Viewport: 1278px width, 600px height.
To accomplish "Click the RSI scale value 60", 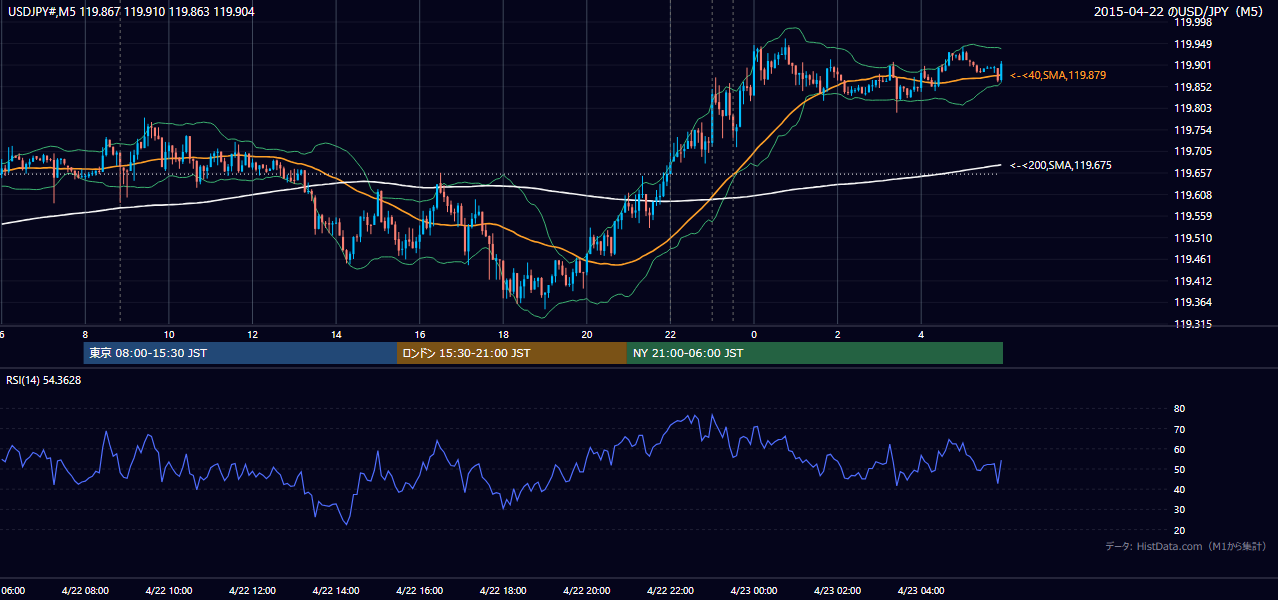I will pos(1179,449).
